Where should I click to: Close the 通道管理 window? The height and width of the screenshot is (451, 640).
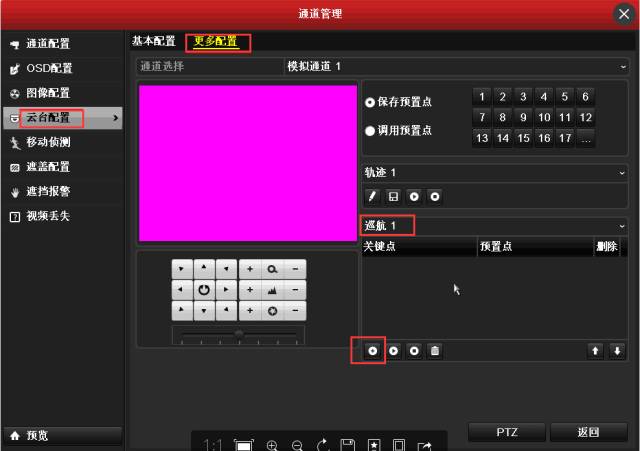[x=624, y=14]
